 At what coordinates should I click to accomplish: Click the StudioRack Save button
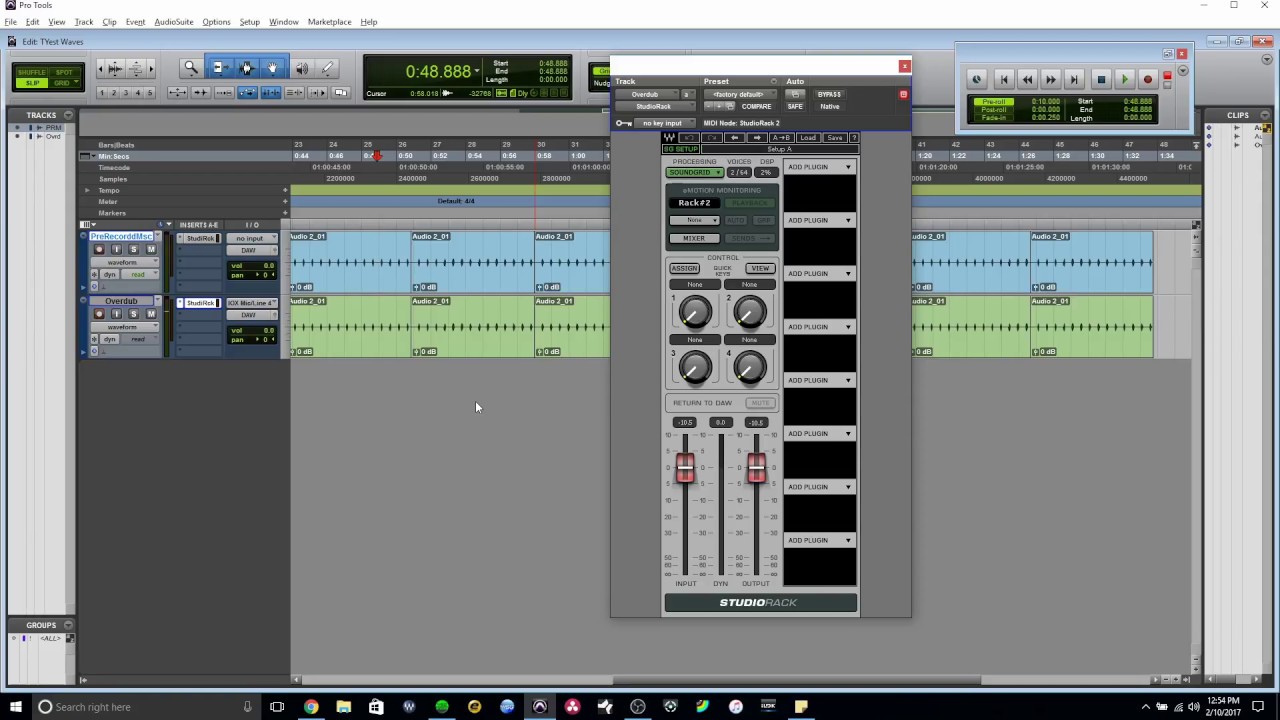click(x=835, y=138)
